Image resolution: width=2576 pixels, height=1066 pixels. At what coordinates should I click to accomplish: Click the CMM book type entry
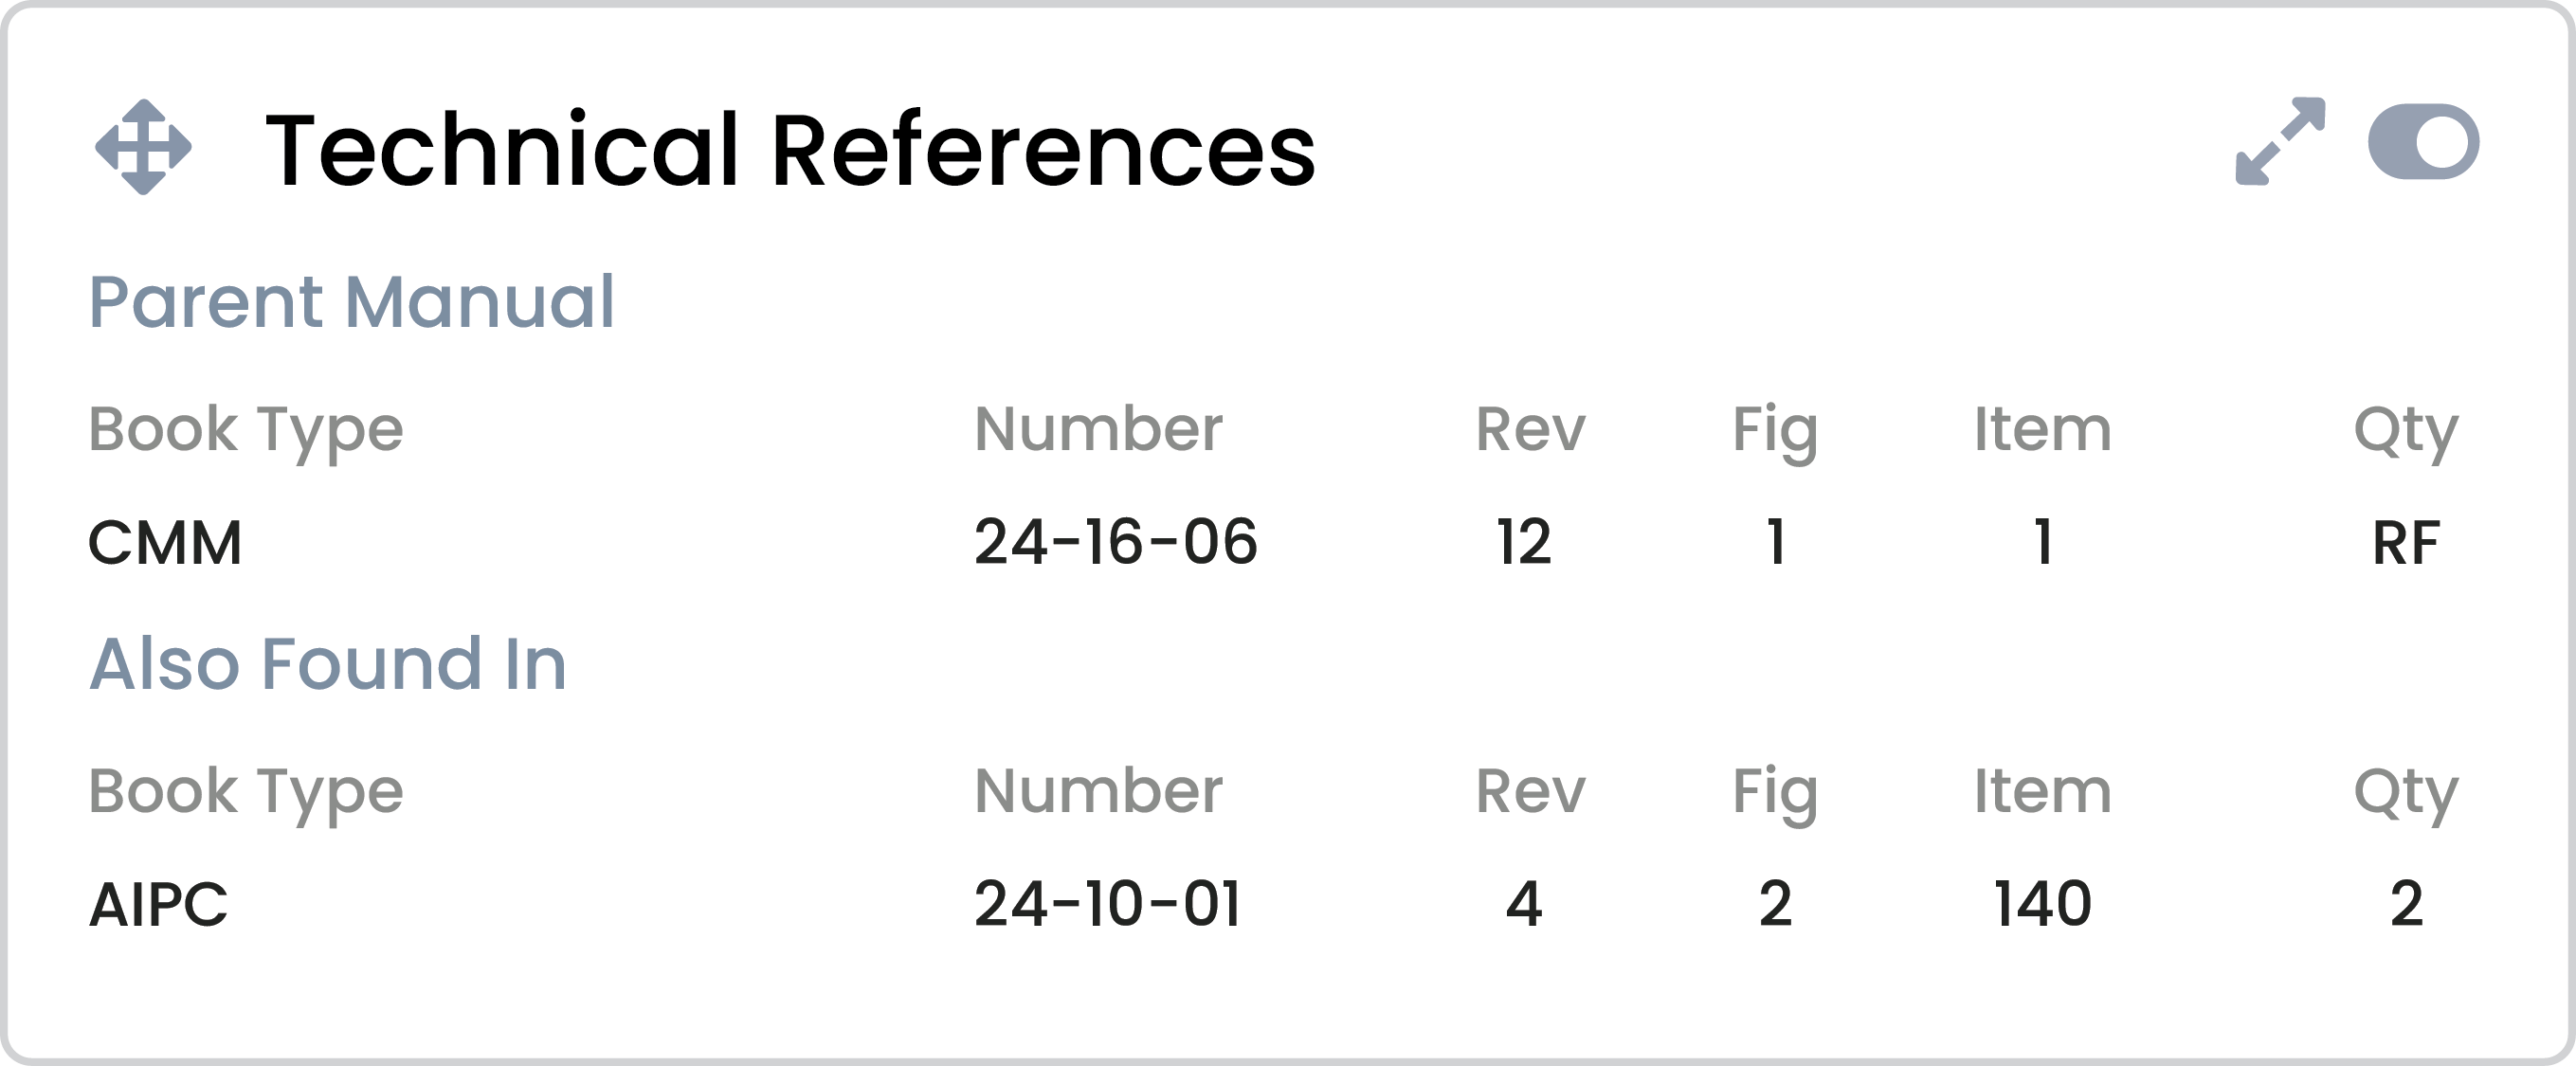click(165, 543)
